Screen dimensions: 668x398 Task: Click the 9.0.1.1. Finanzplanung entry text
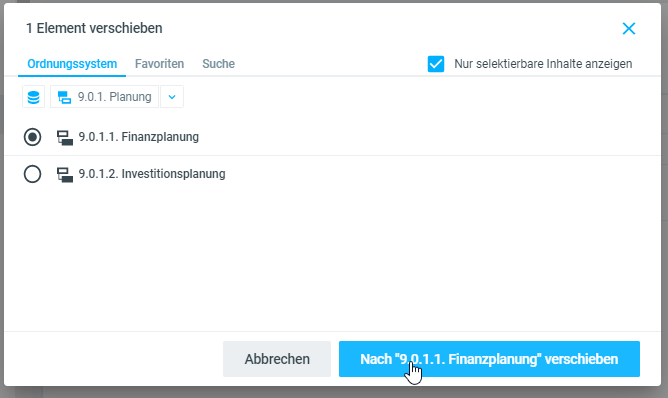click(138, 137)
